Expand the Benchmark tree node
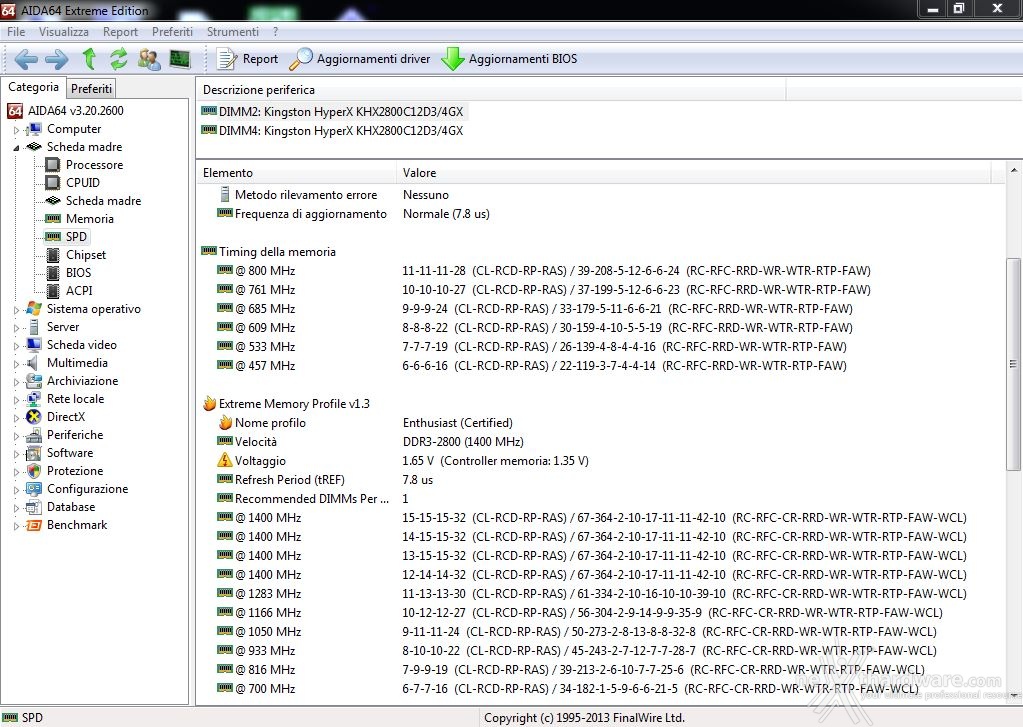This screenshot has height=727, width=1023. (x=16, y=526)
